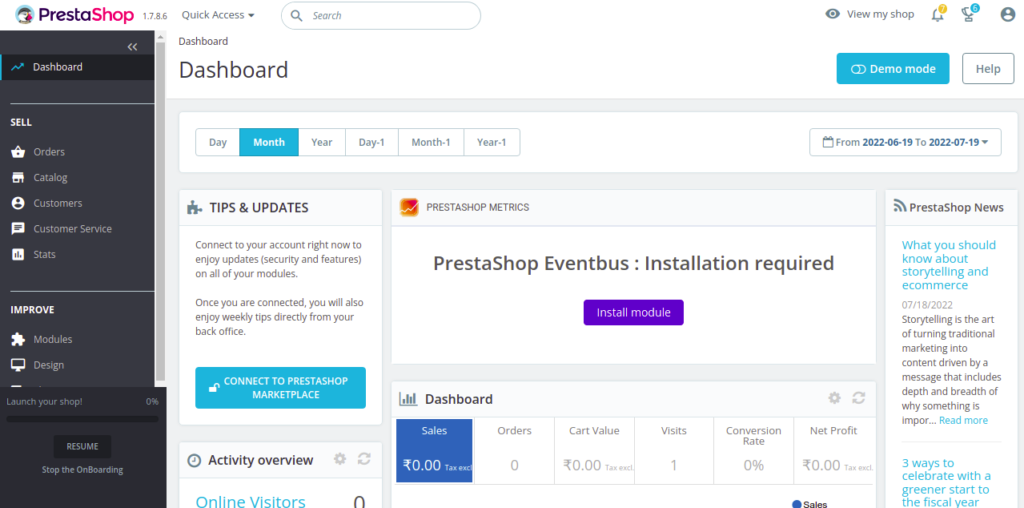This screenshot has height=508, width=1024.
Task: Click the RESUME onboarding button
Action: point(82,447)
